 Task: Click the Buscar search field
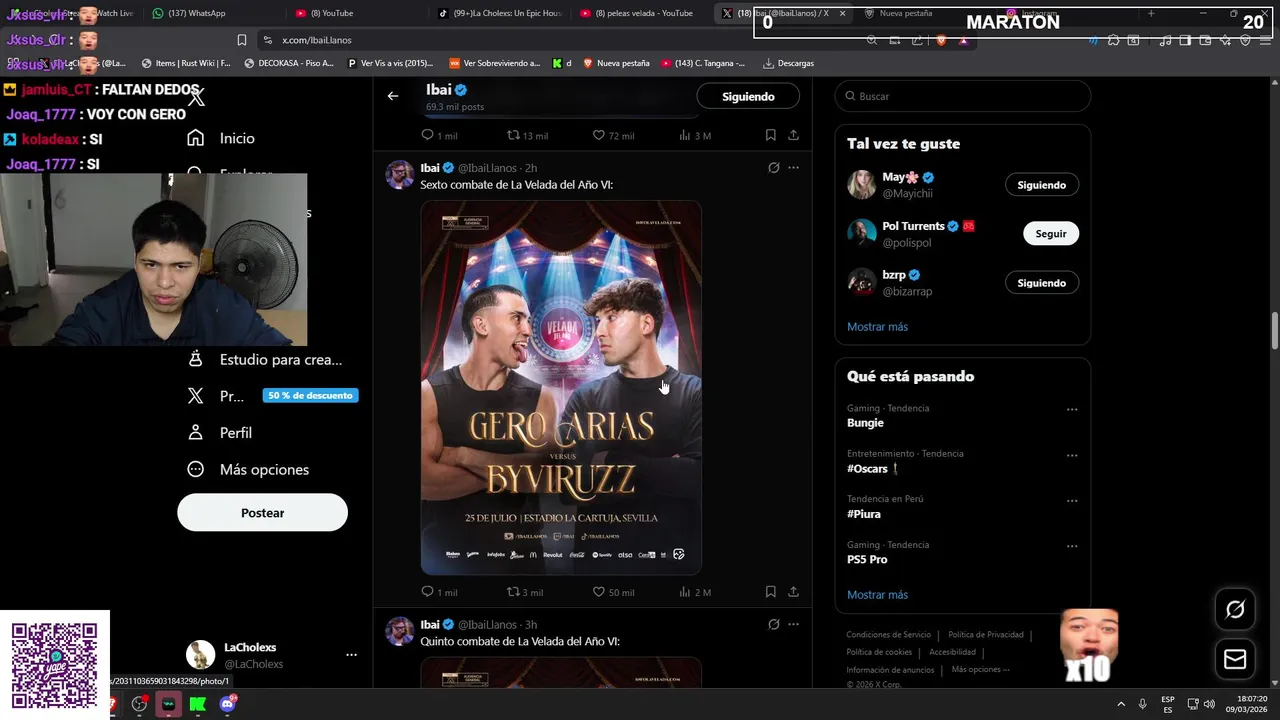963,96
